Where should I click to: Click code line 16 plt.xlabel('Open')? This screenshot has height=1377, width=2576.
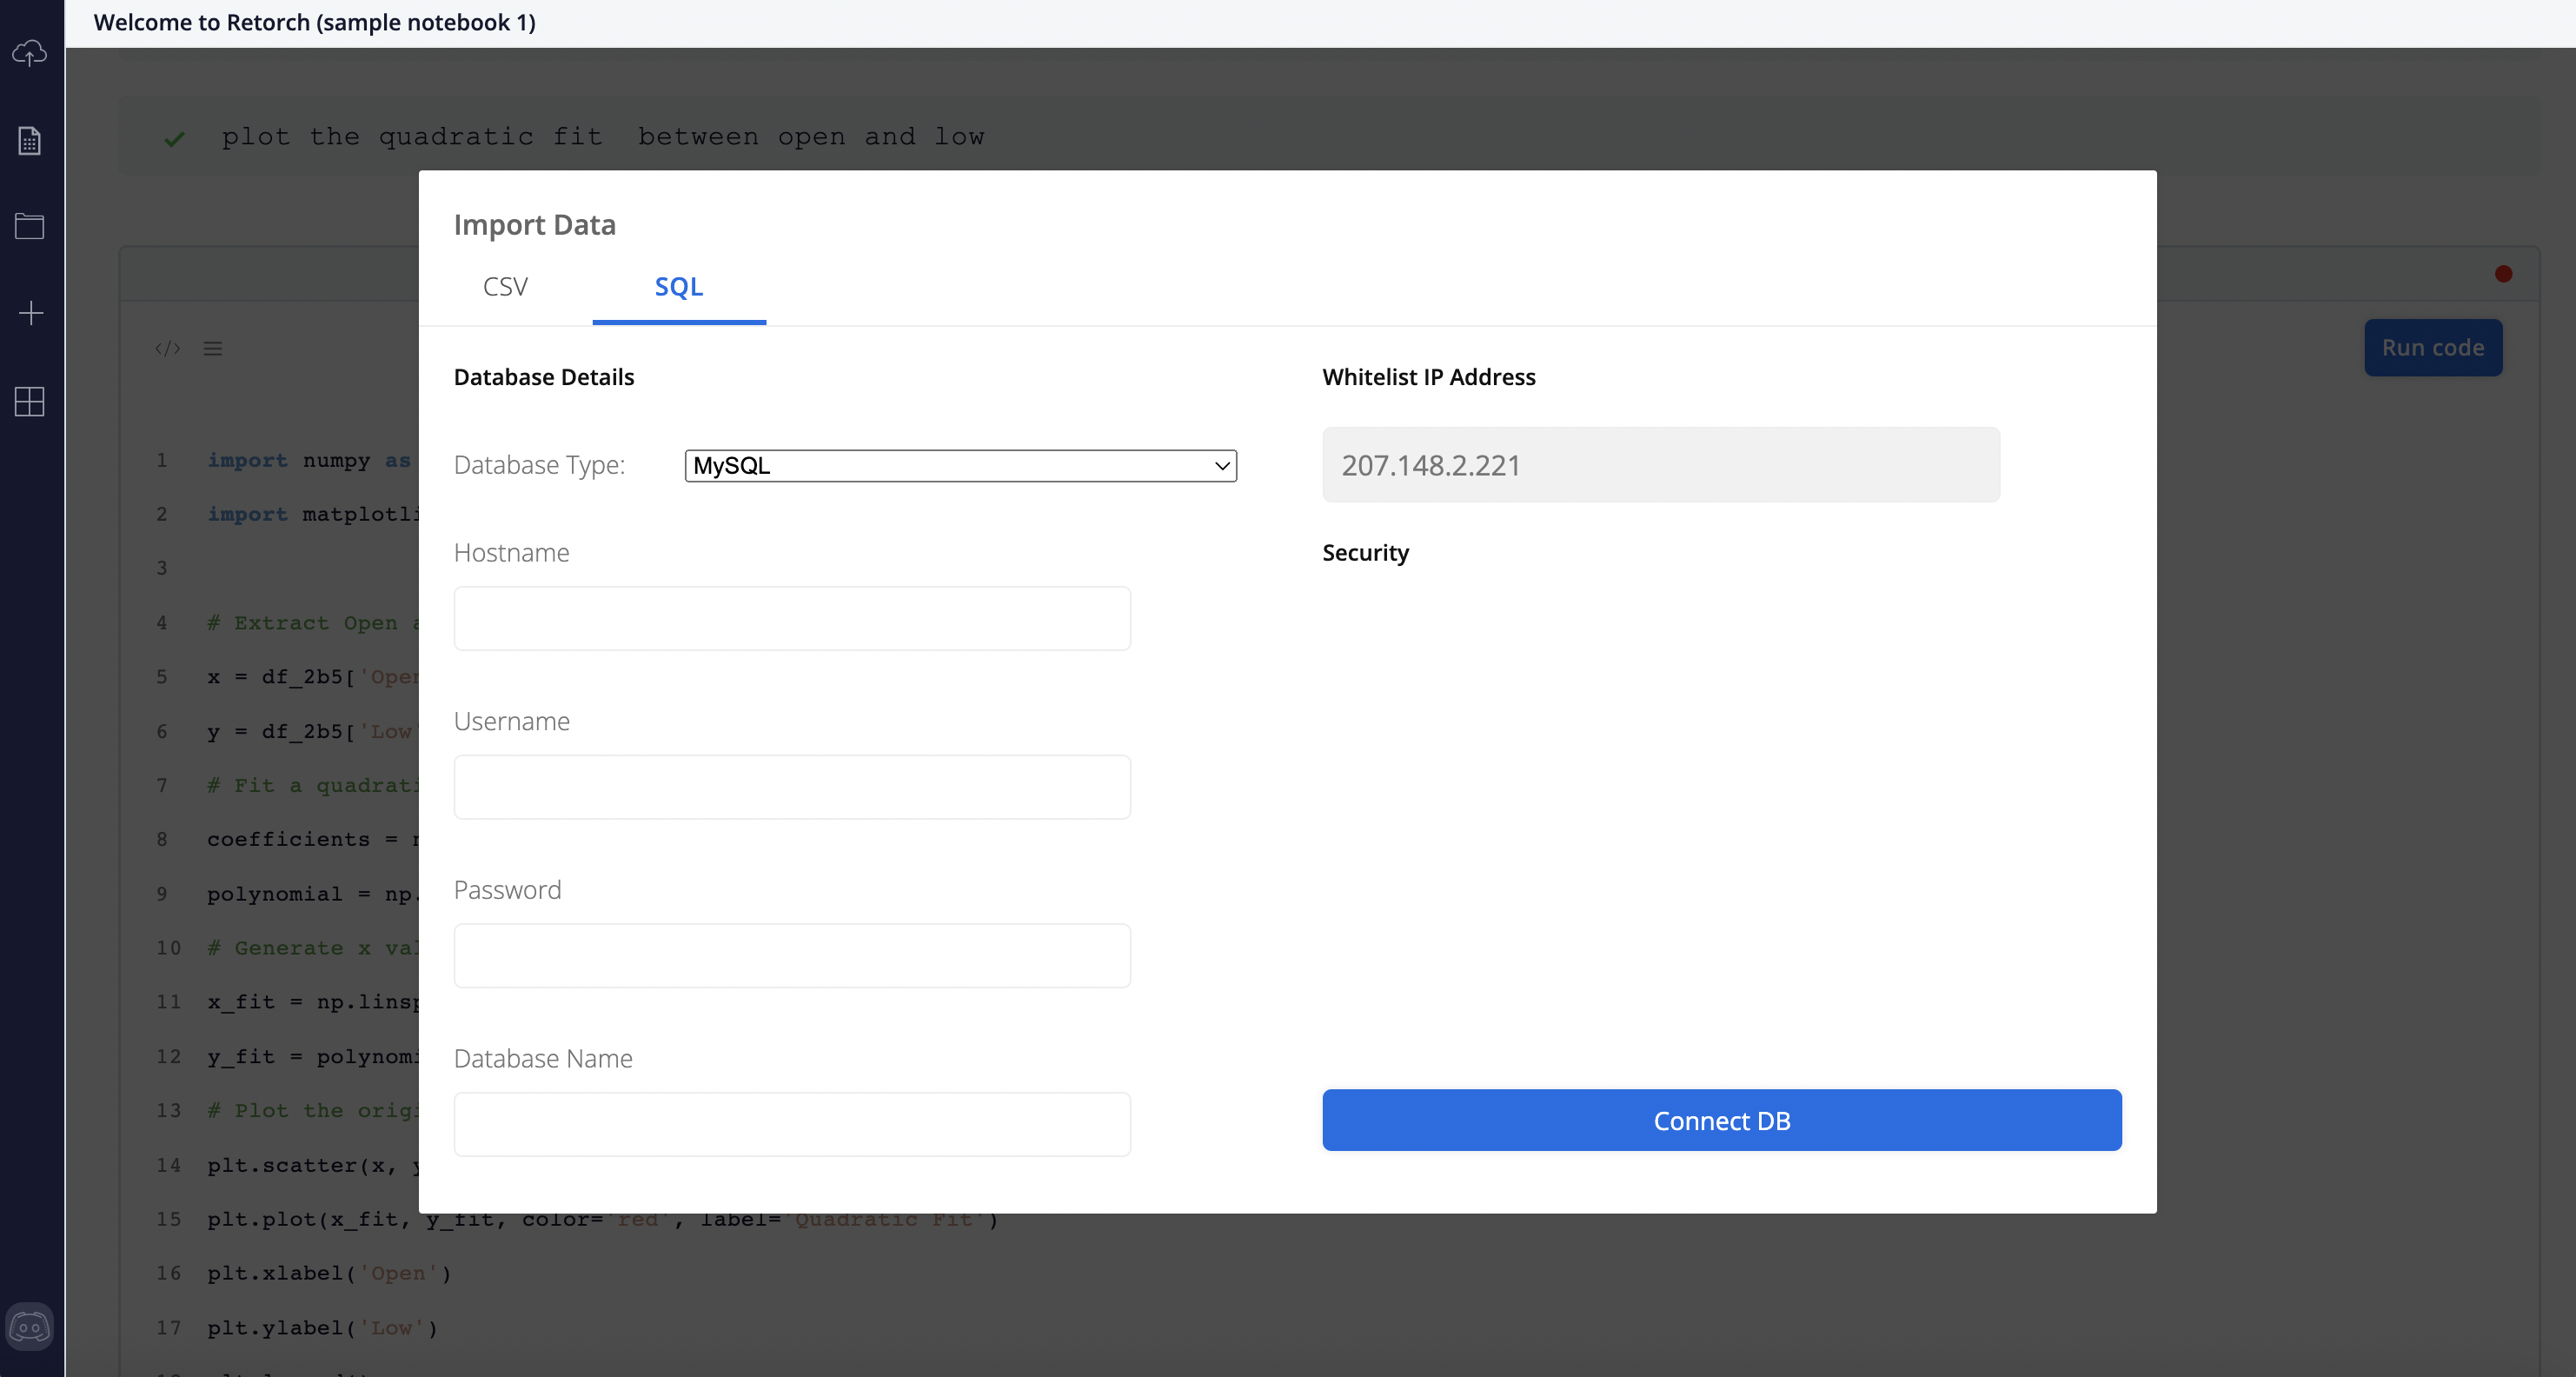point(330,1273)
